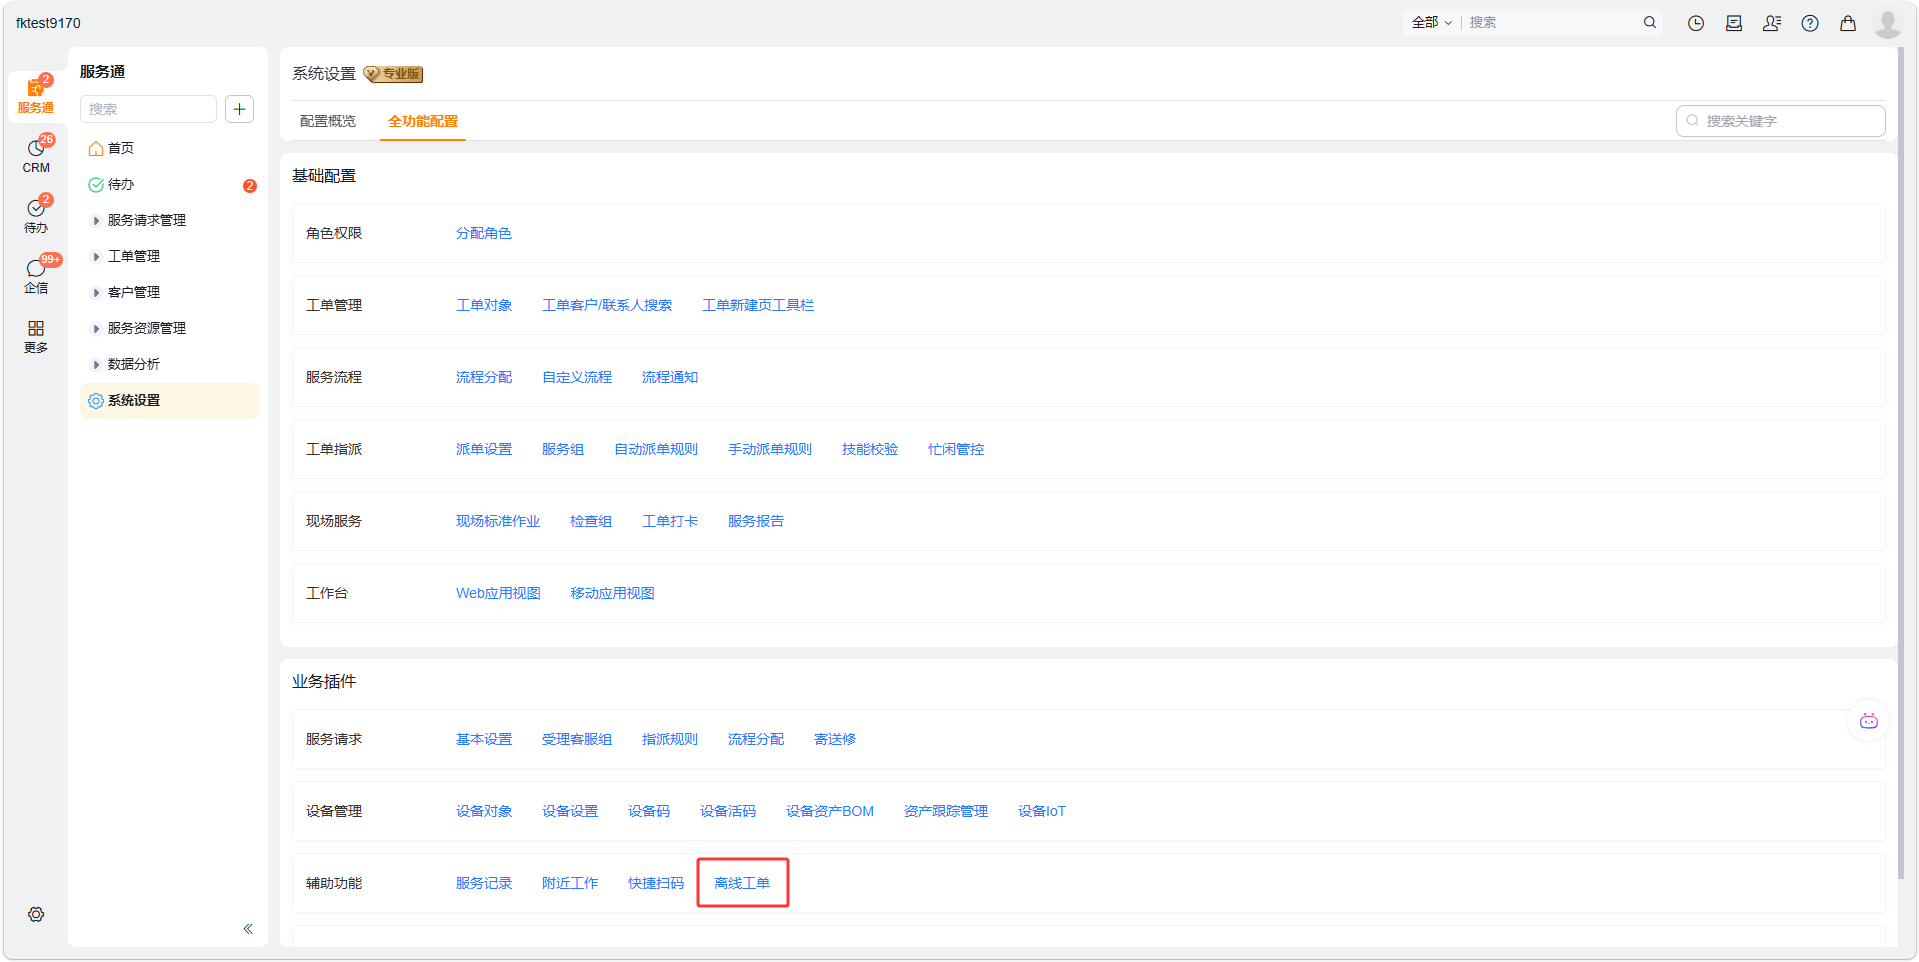Image resolution: width=1919 pixels, height=962 pixels.
Task: Open the 更多 apps grid icon
Action: pyautogui.click(x=36, y=336)
